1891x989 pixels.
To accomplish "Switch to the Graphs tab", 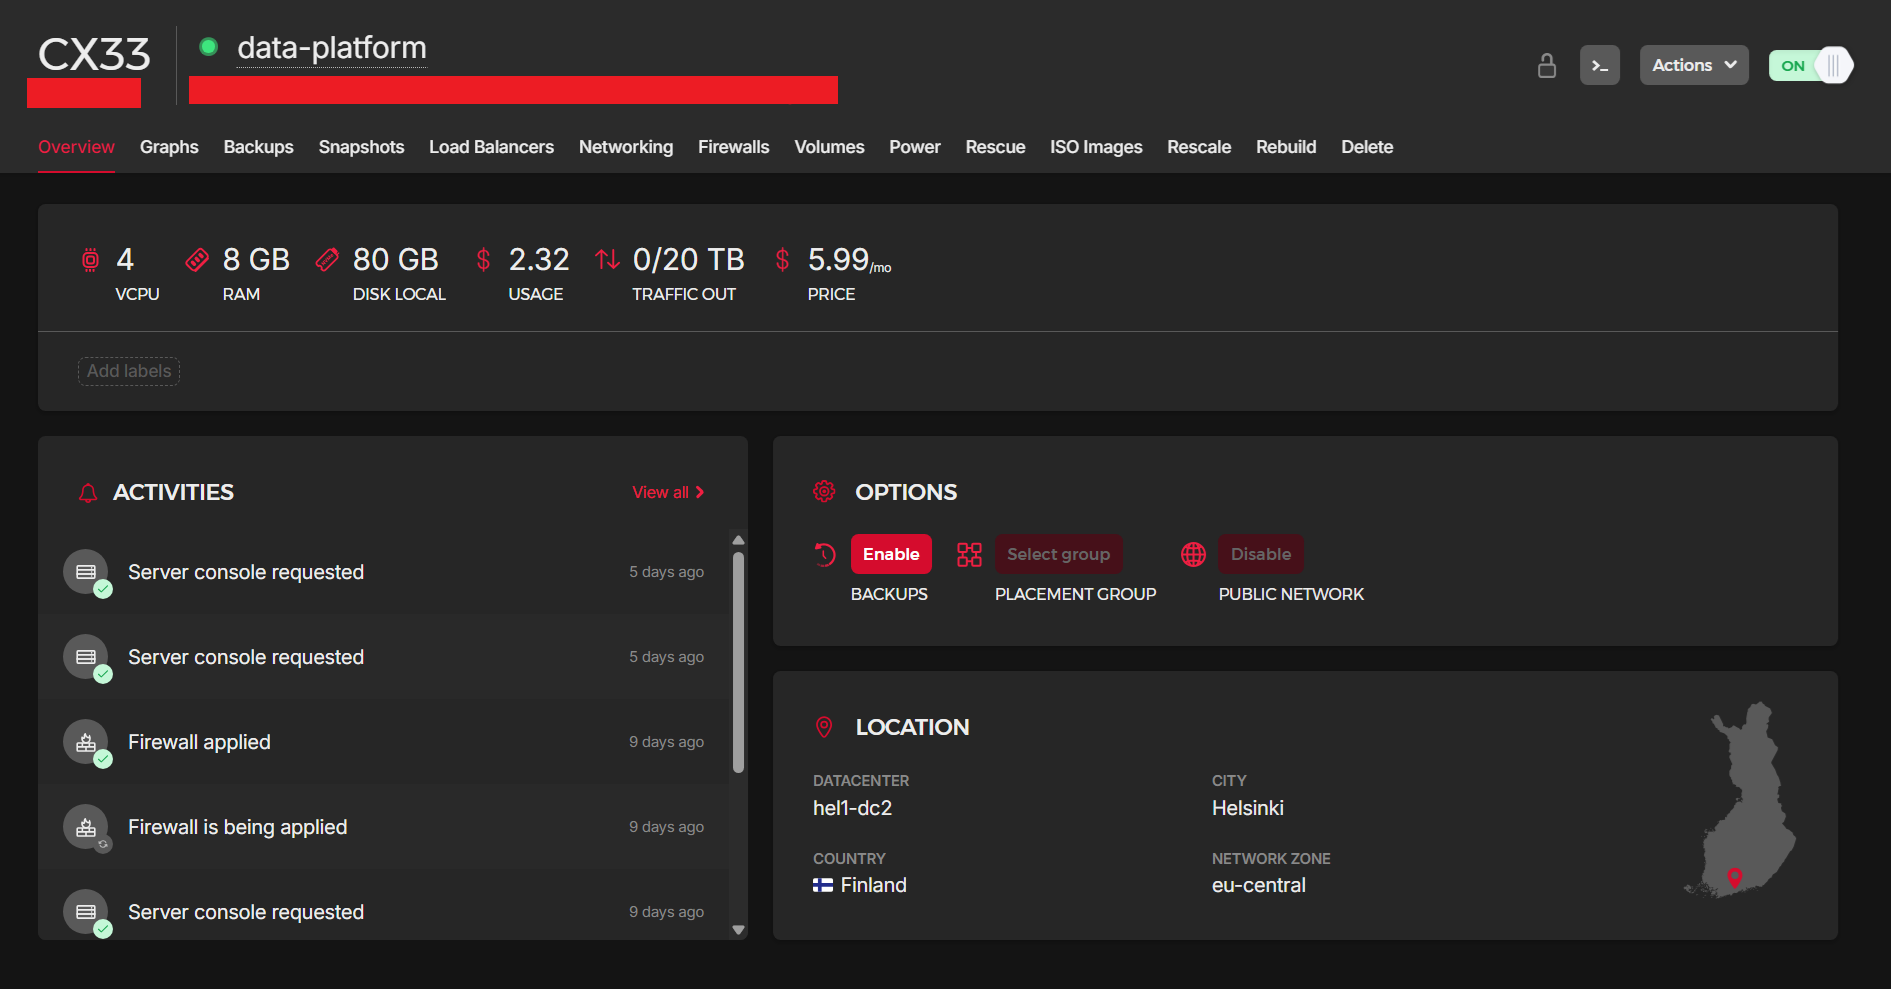I will (x=169, y=147).
